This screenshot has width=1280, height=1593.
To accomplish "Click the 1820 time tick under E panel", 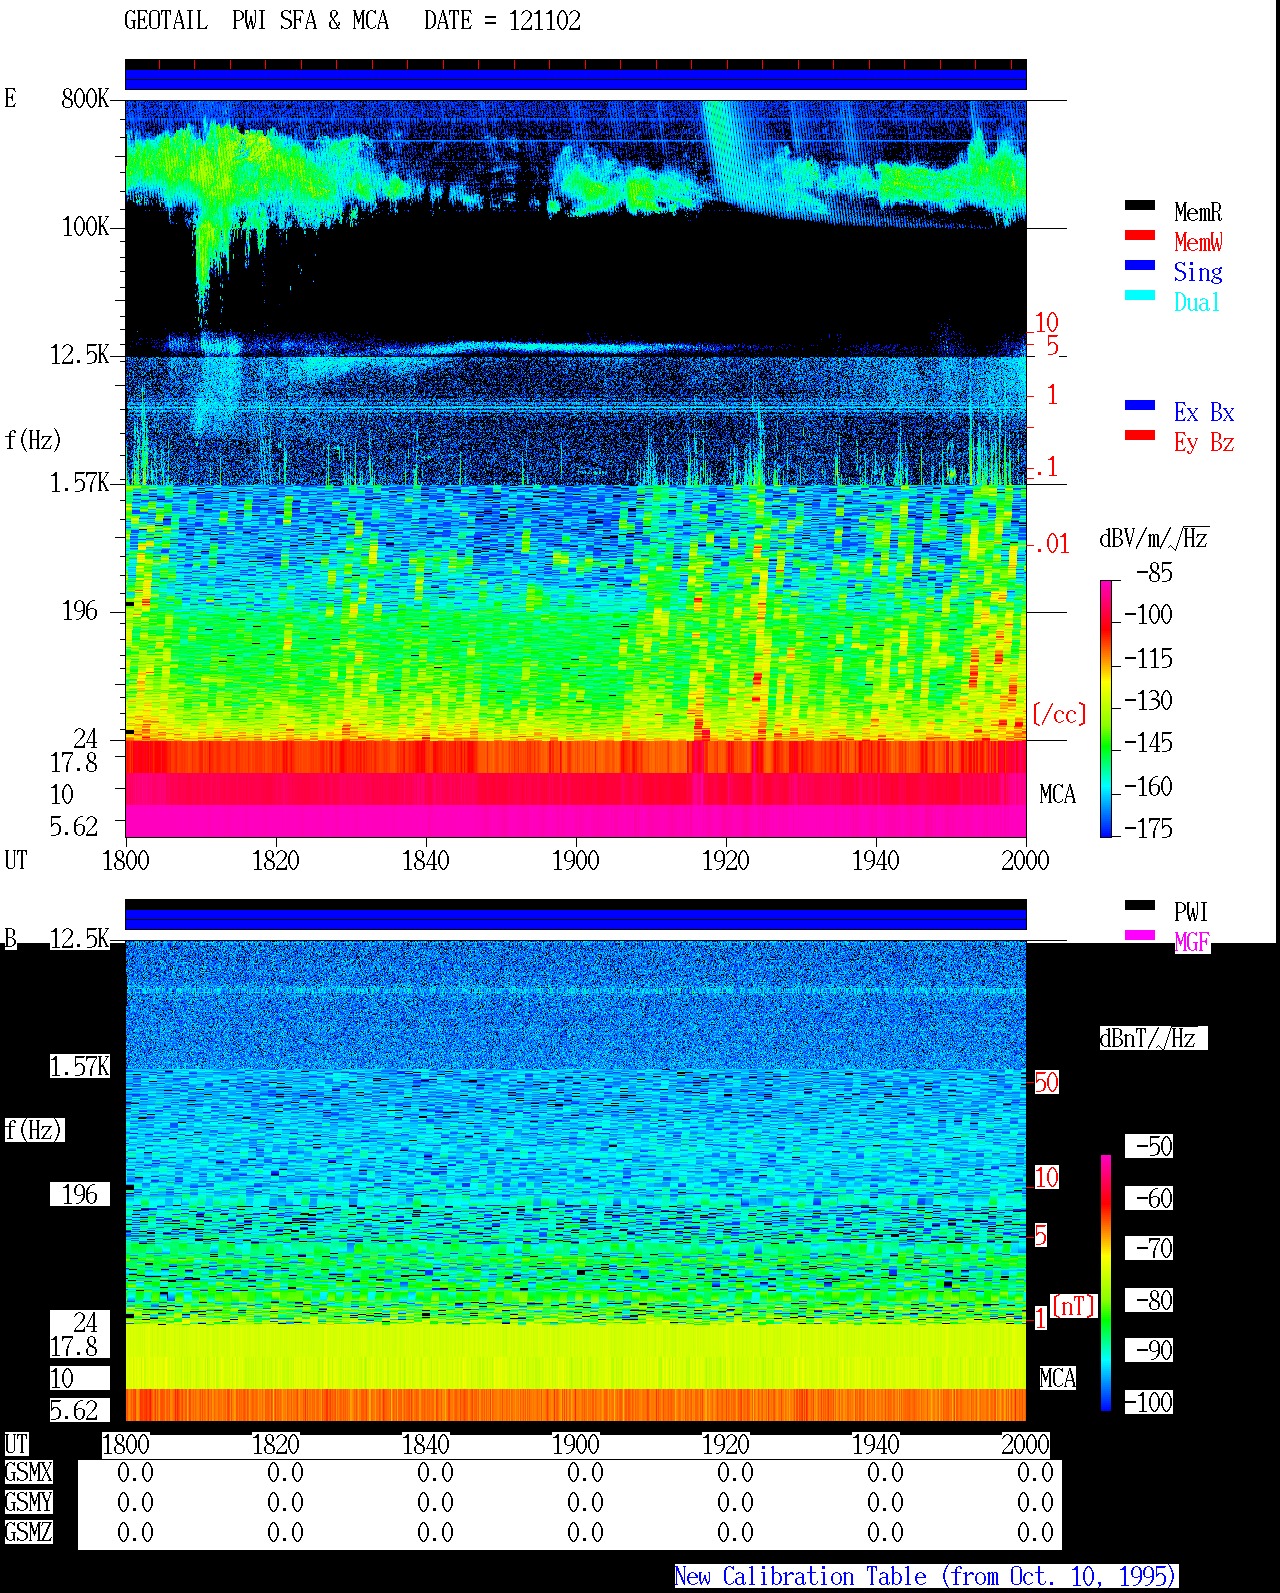I will pos(275,860).
